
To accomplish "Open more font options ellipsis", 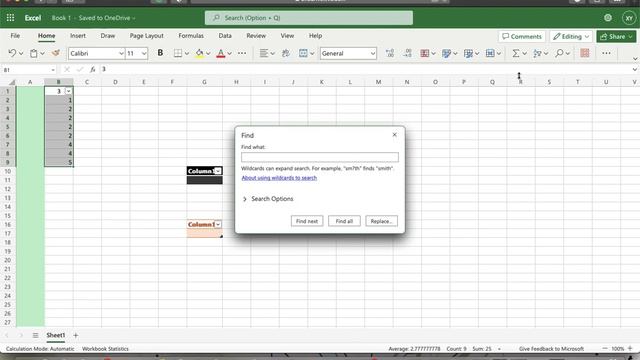I will tap(242, 53).
